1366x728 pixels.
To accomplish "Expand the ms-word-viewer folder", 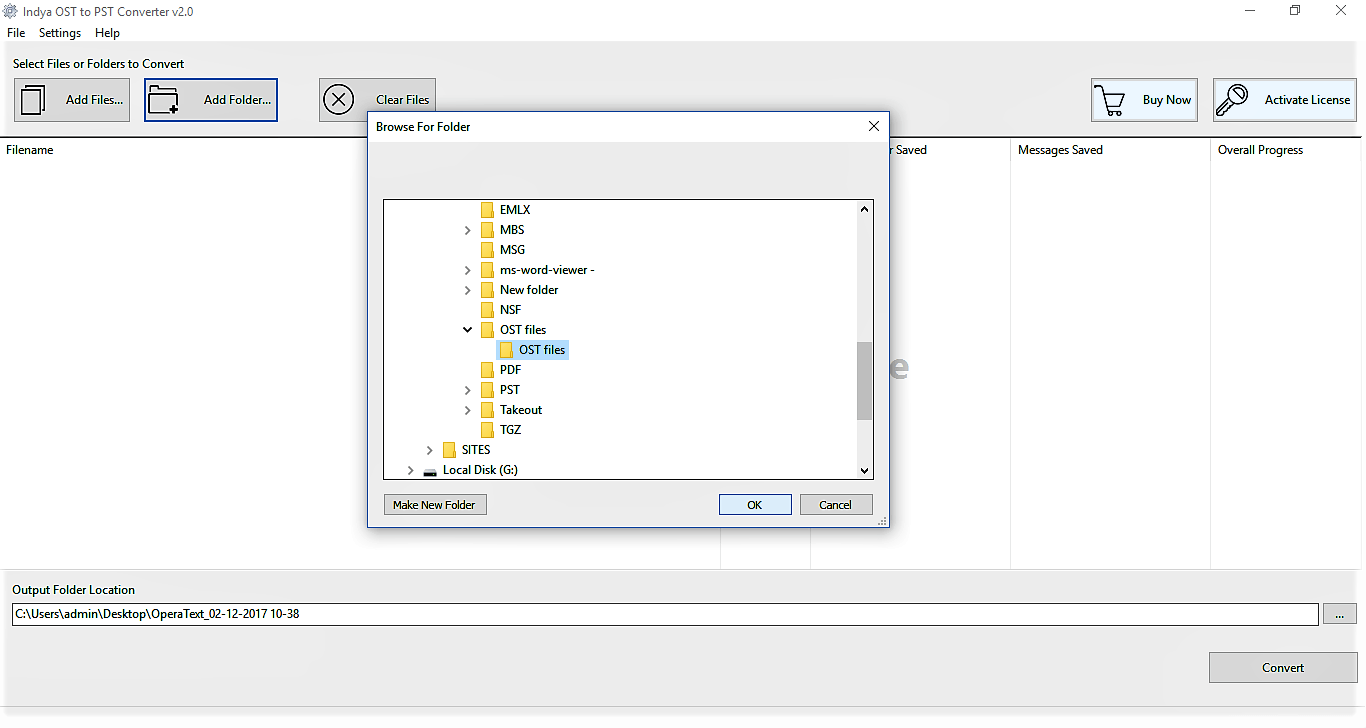I will pos(467,270).
